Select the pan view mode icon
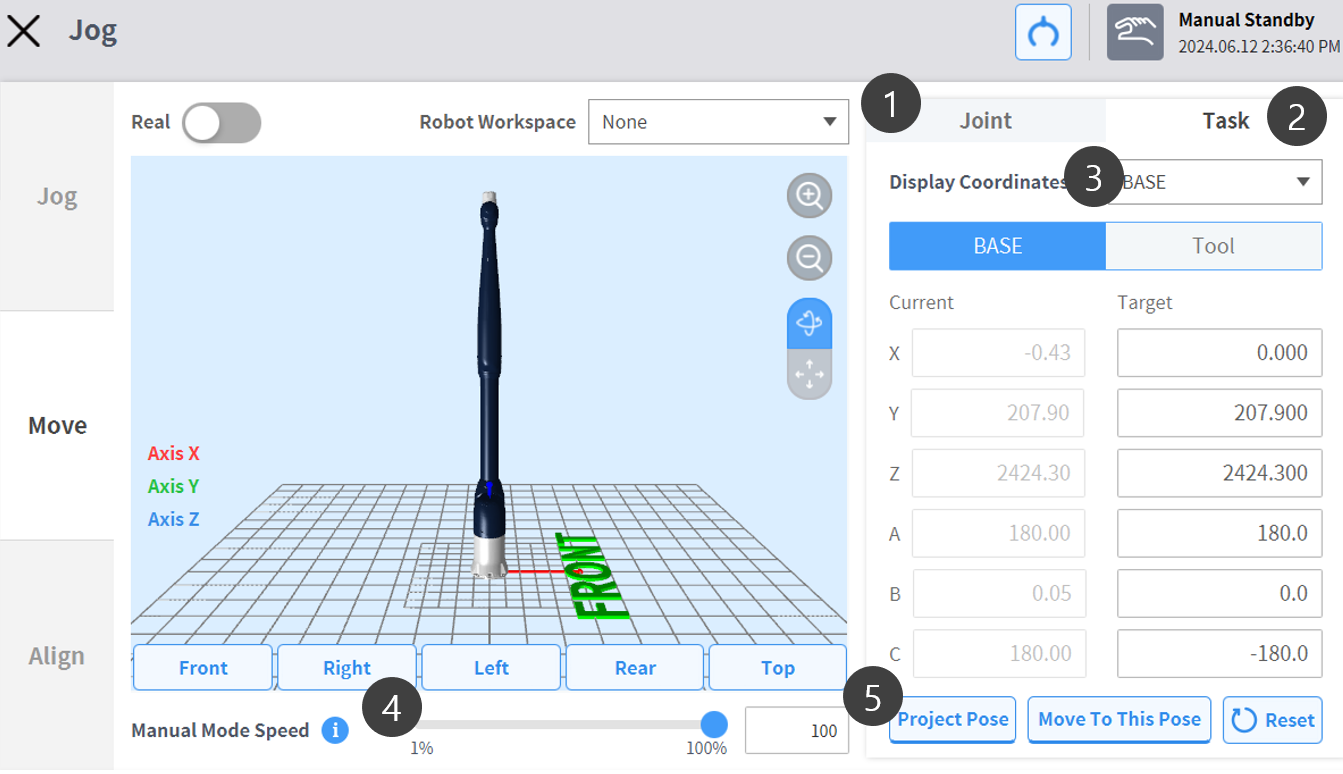The width and height of the screenshot is (1343, 774). (x=809, y=375)
